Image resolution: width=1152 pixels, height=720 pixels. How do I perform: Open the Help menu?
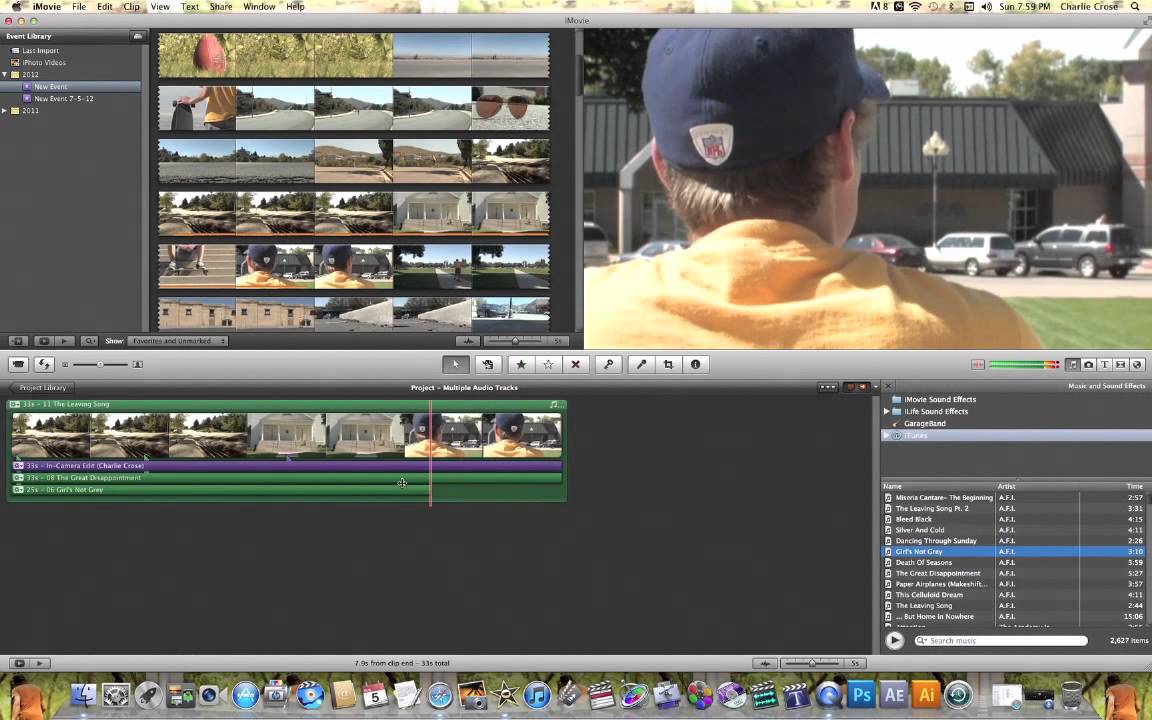tap(295, 7)
